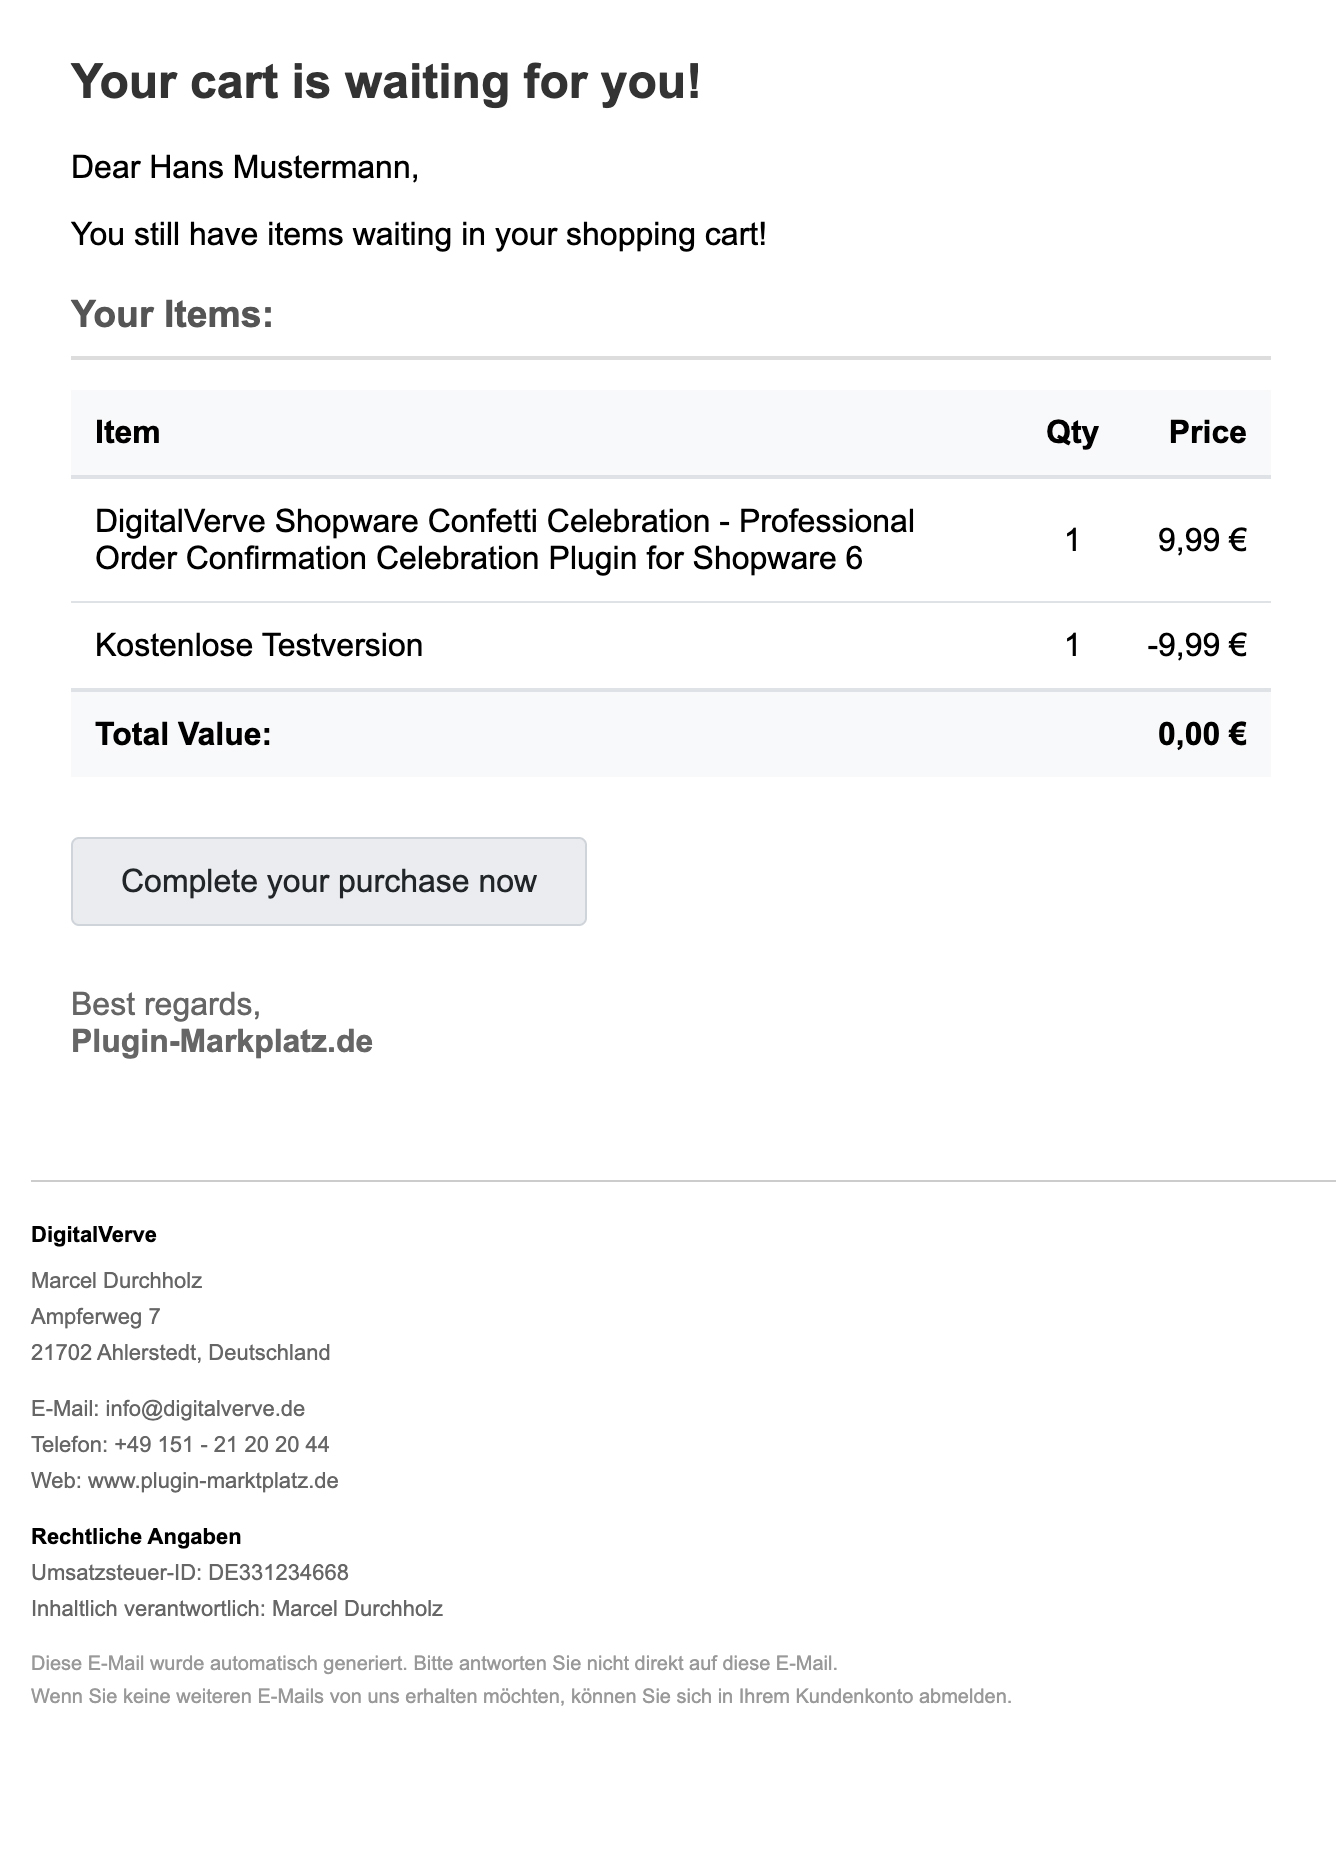Click the "Rechtliche Angaben" footer heading

(x=136, y=1536)
